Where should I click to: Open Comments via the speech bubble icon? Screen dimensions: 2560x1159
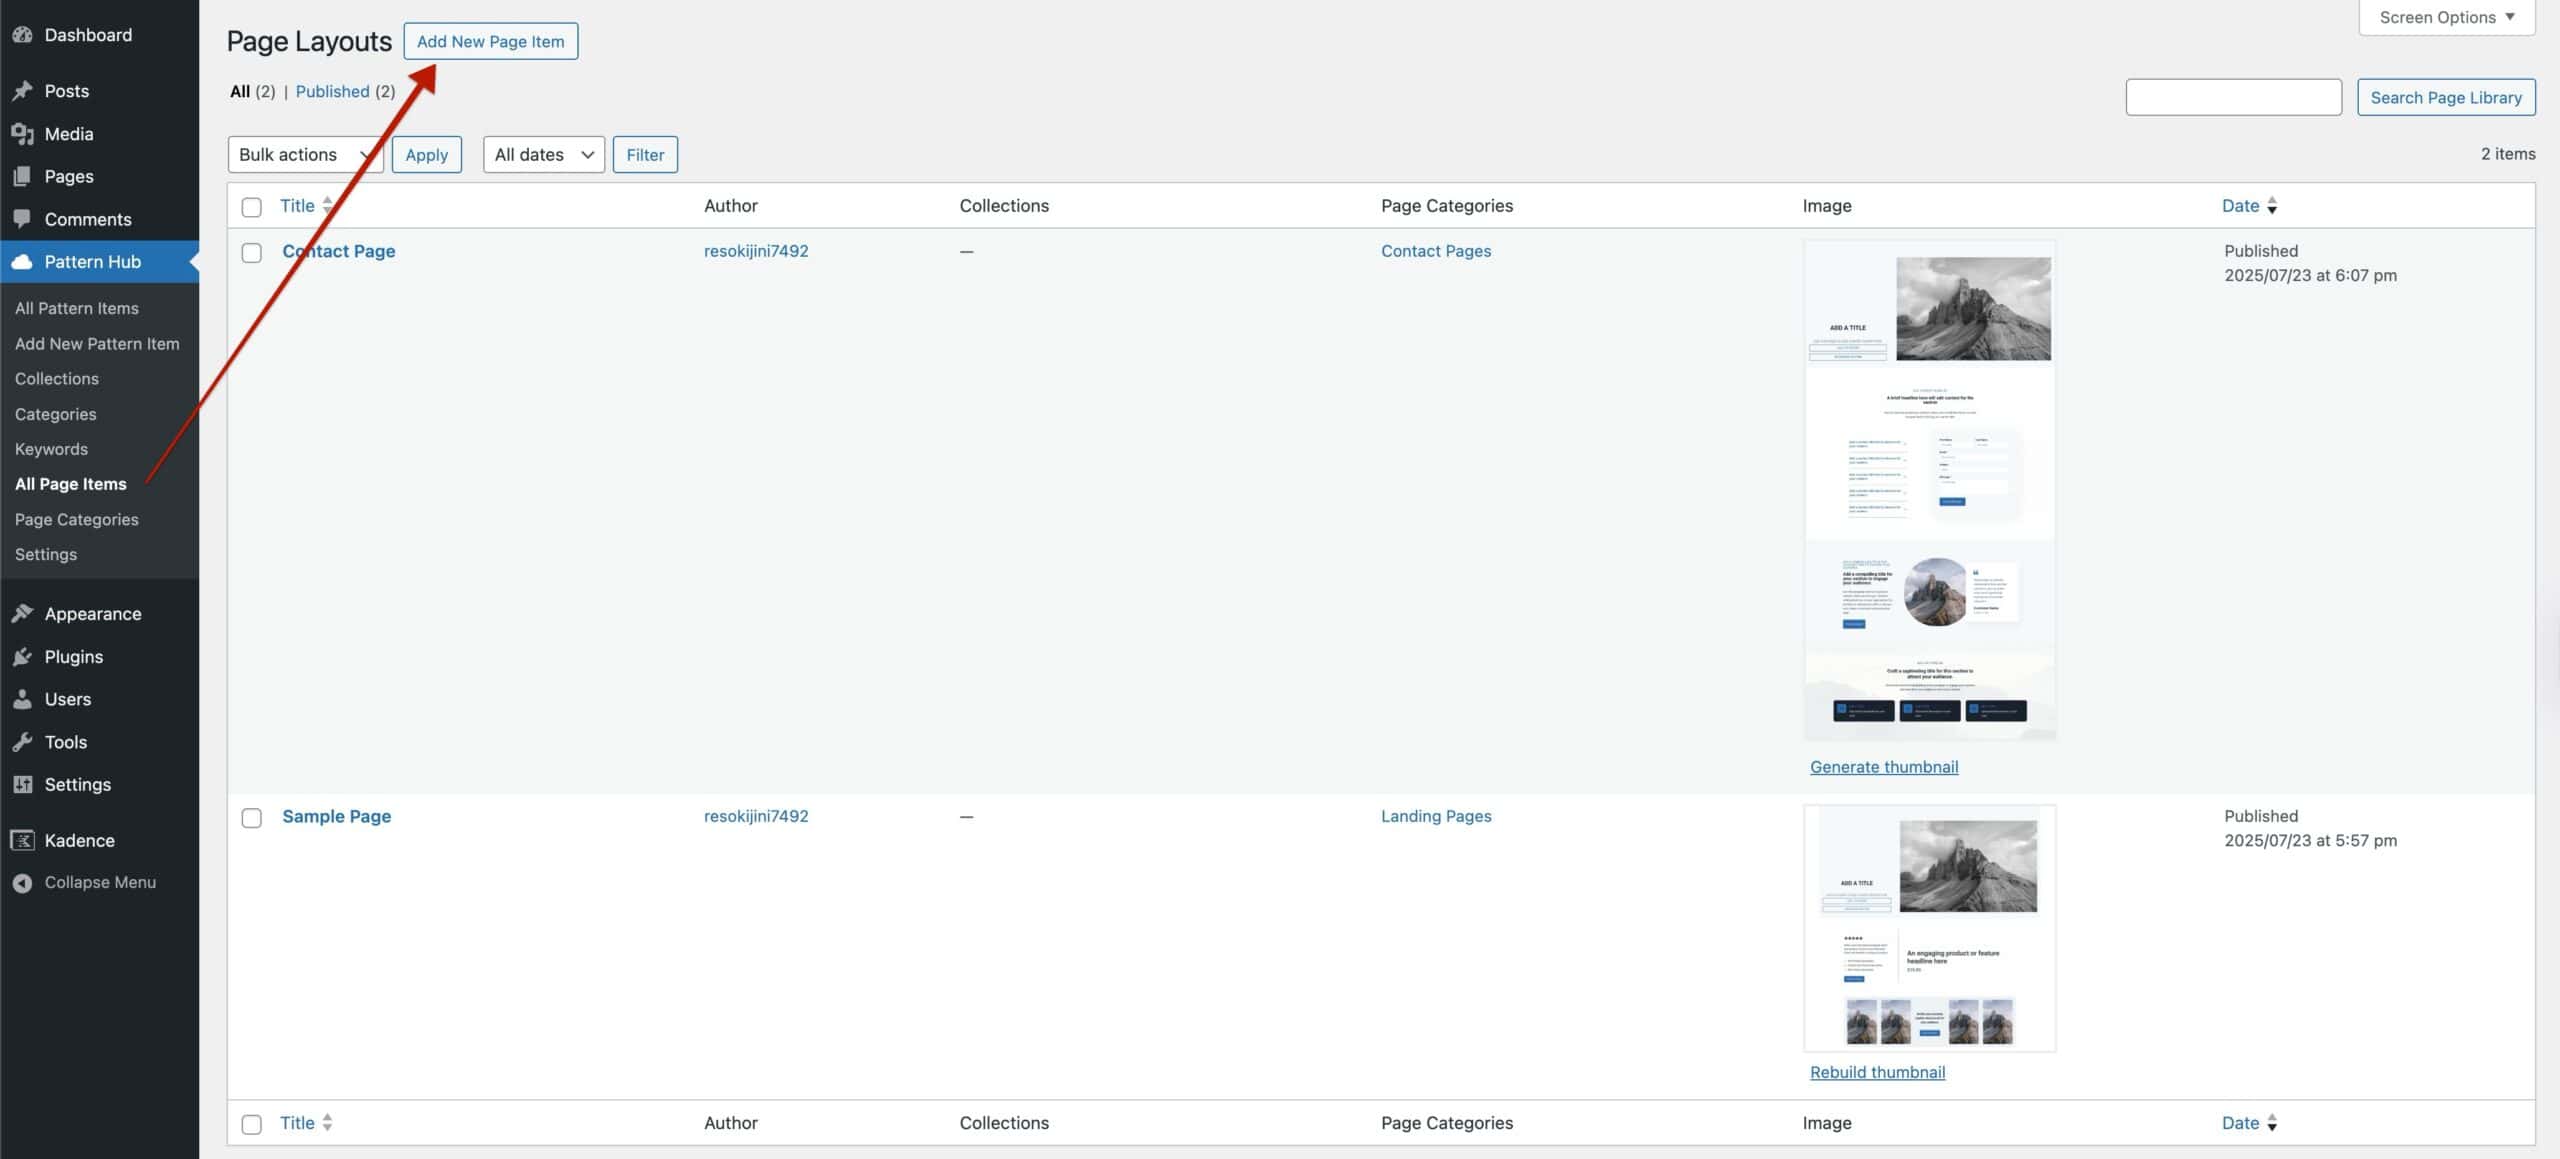point(24,219)
